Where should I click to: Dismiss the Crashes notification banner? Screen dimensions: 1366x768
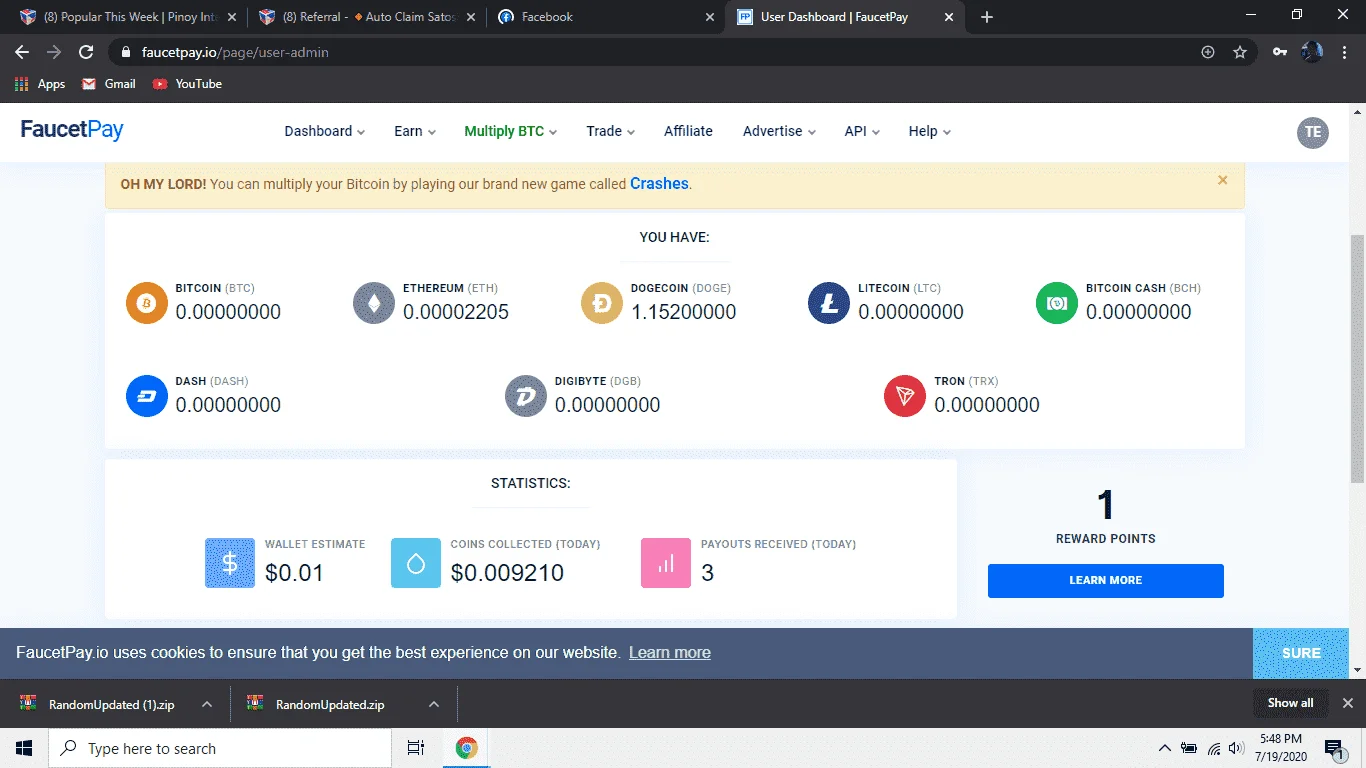pyautogui.click(x=1222, y=181)
